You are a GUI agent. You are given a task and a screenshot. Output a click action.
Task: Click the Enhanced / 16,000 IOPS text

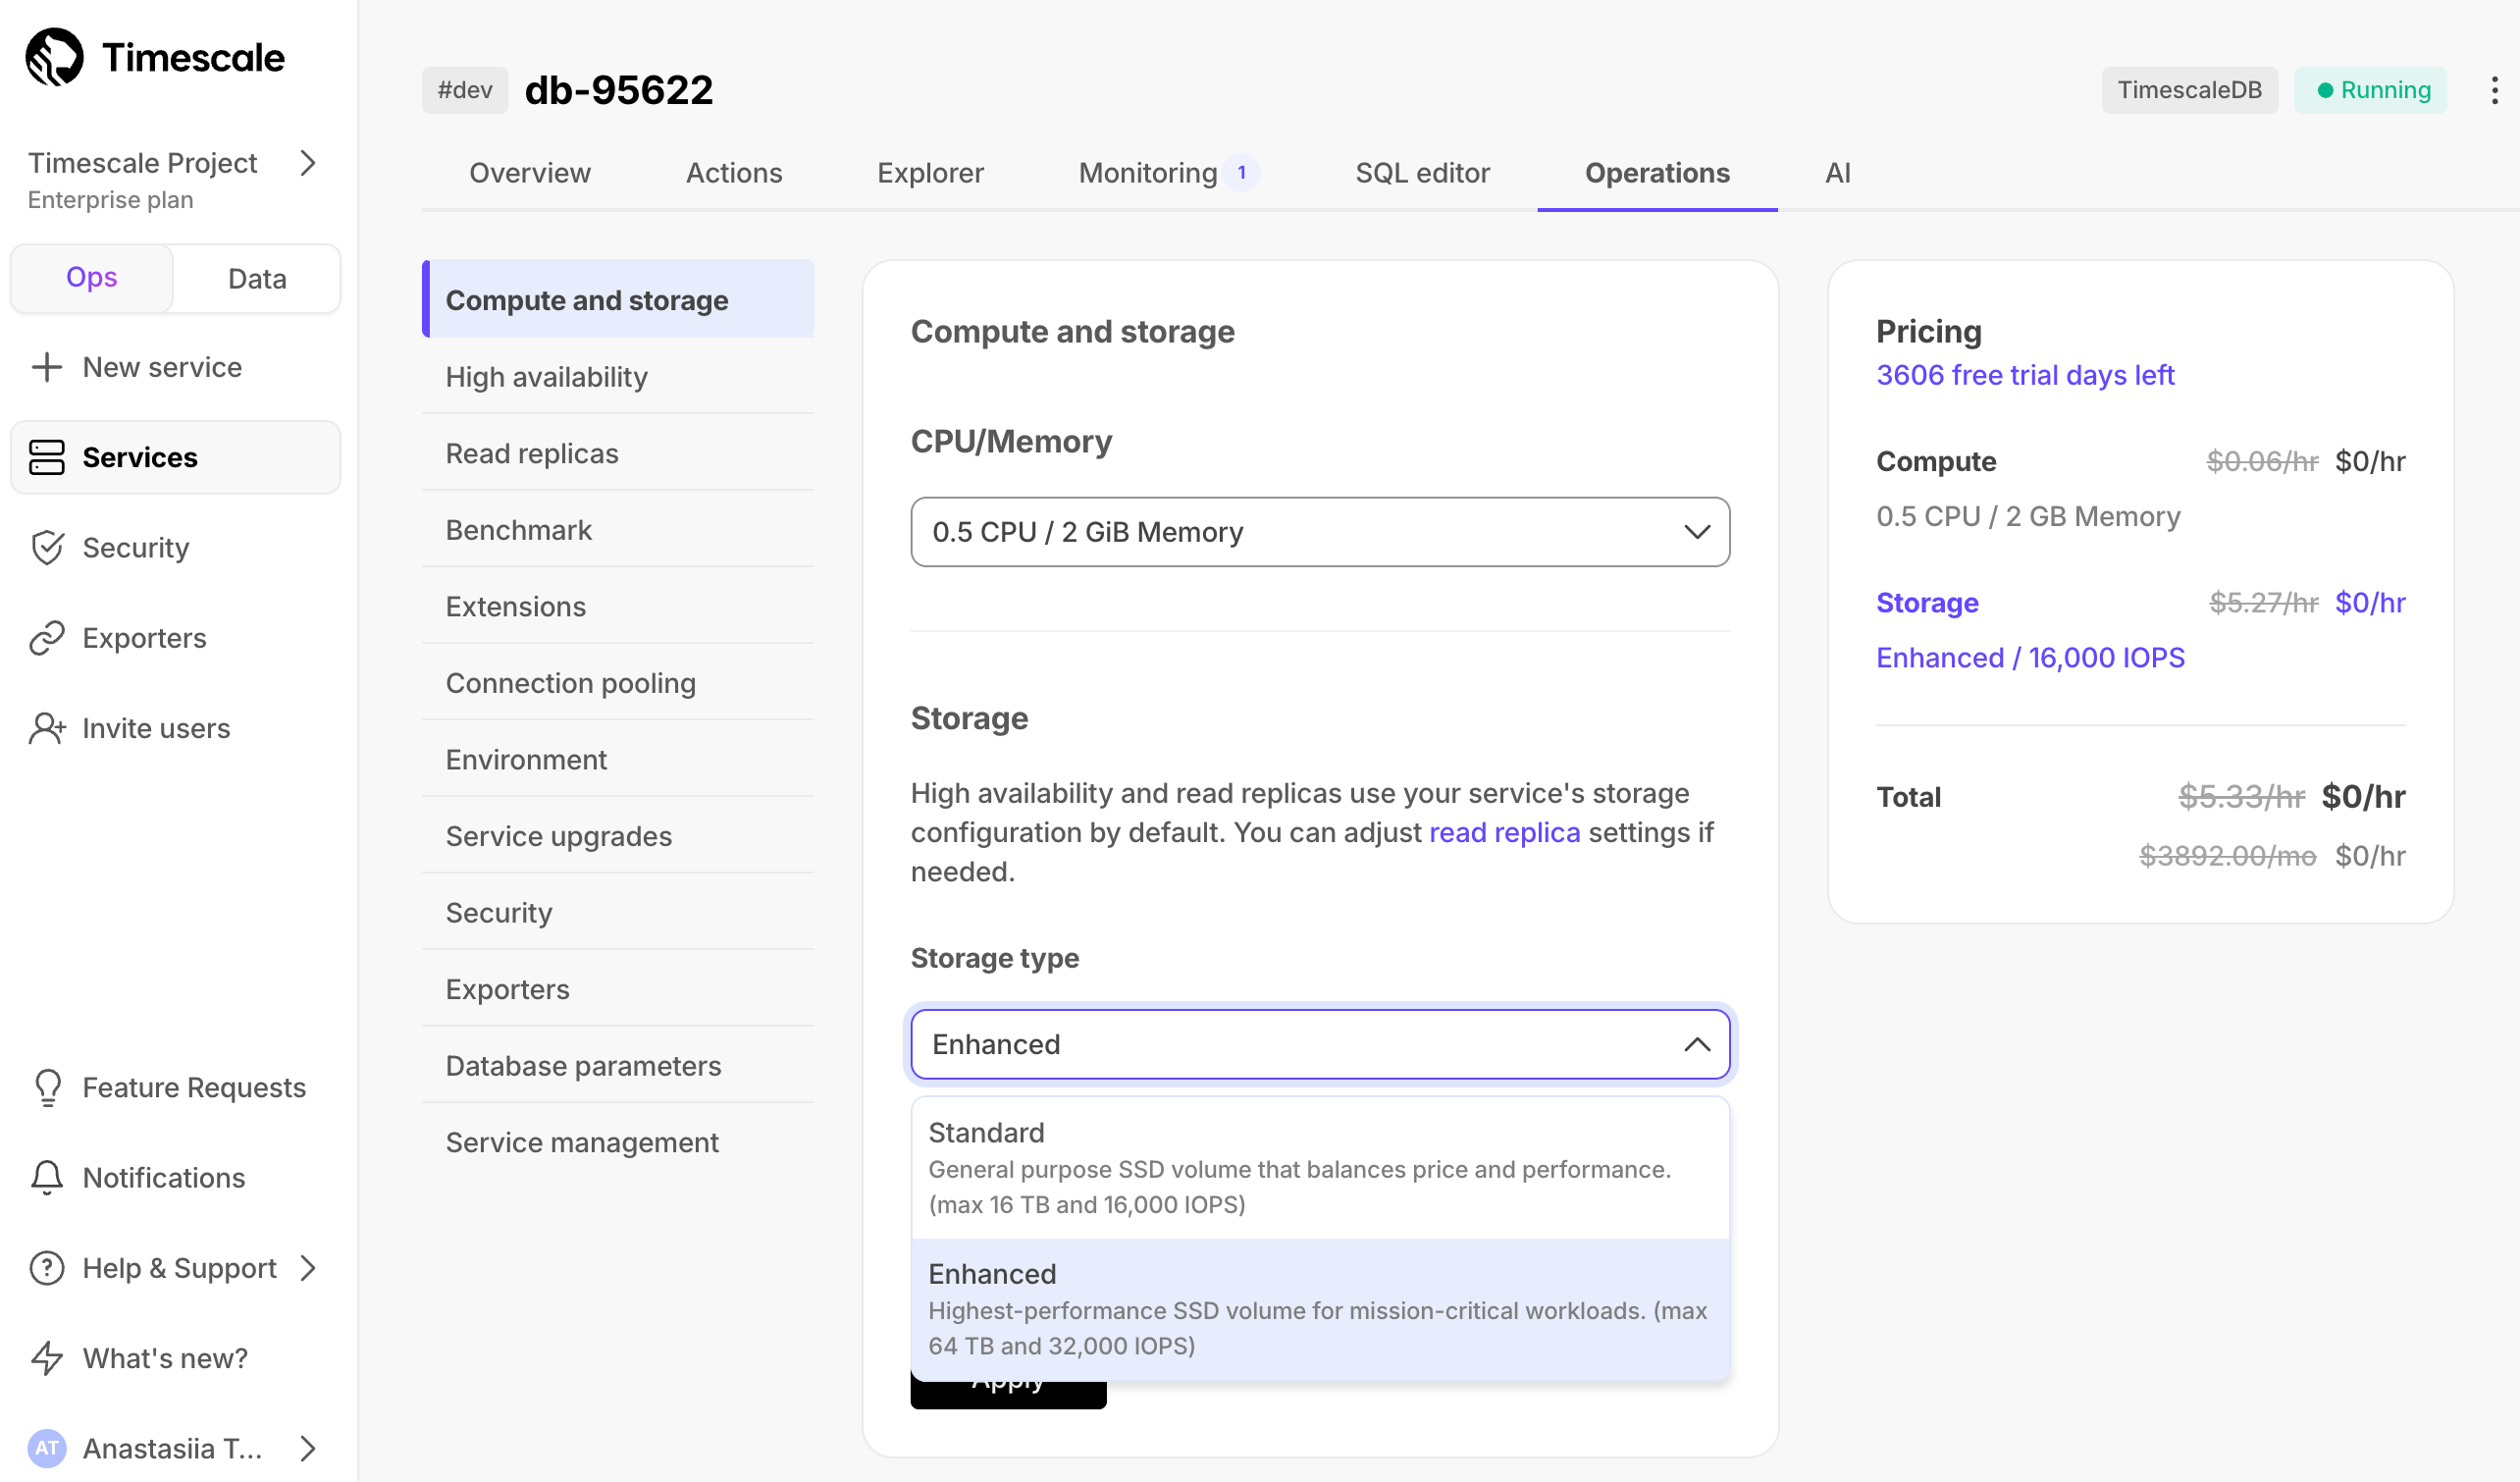2030,657
